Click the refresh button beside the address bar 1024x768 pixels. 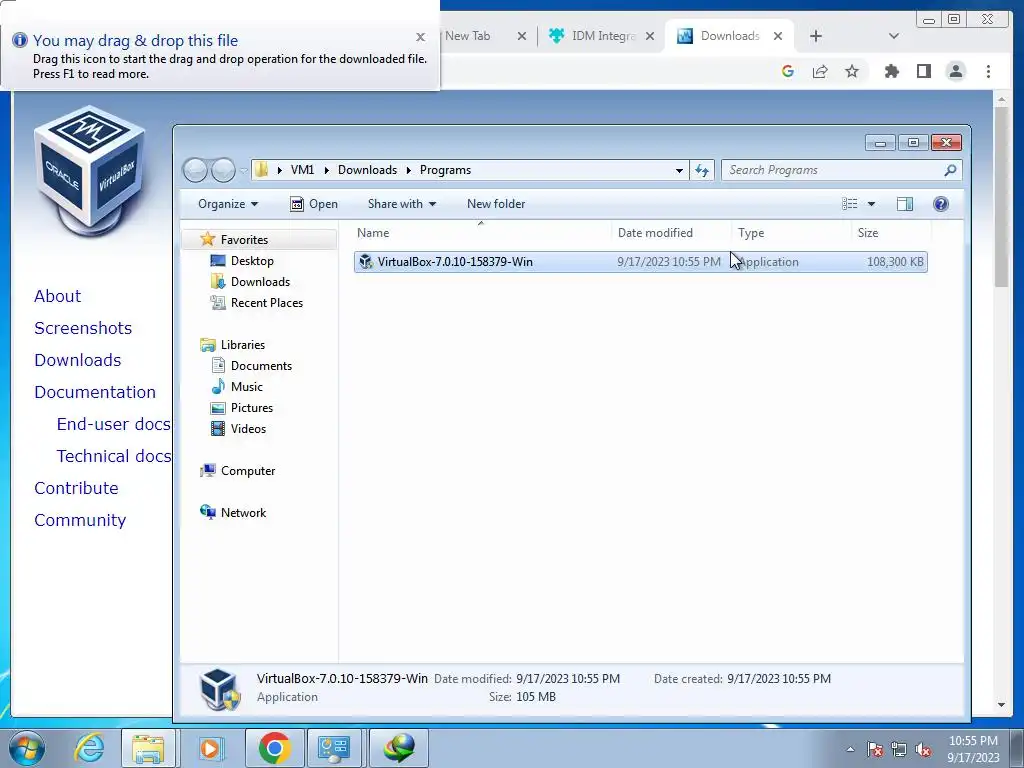click(702, 170)
